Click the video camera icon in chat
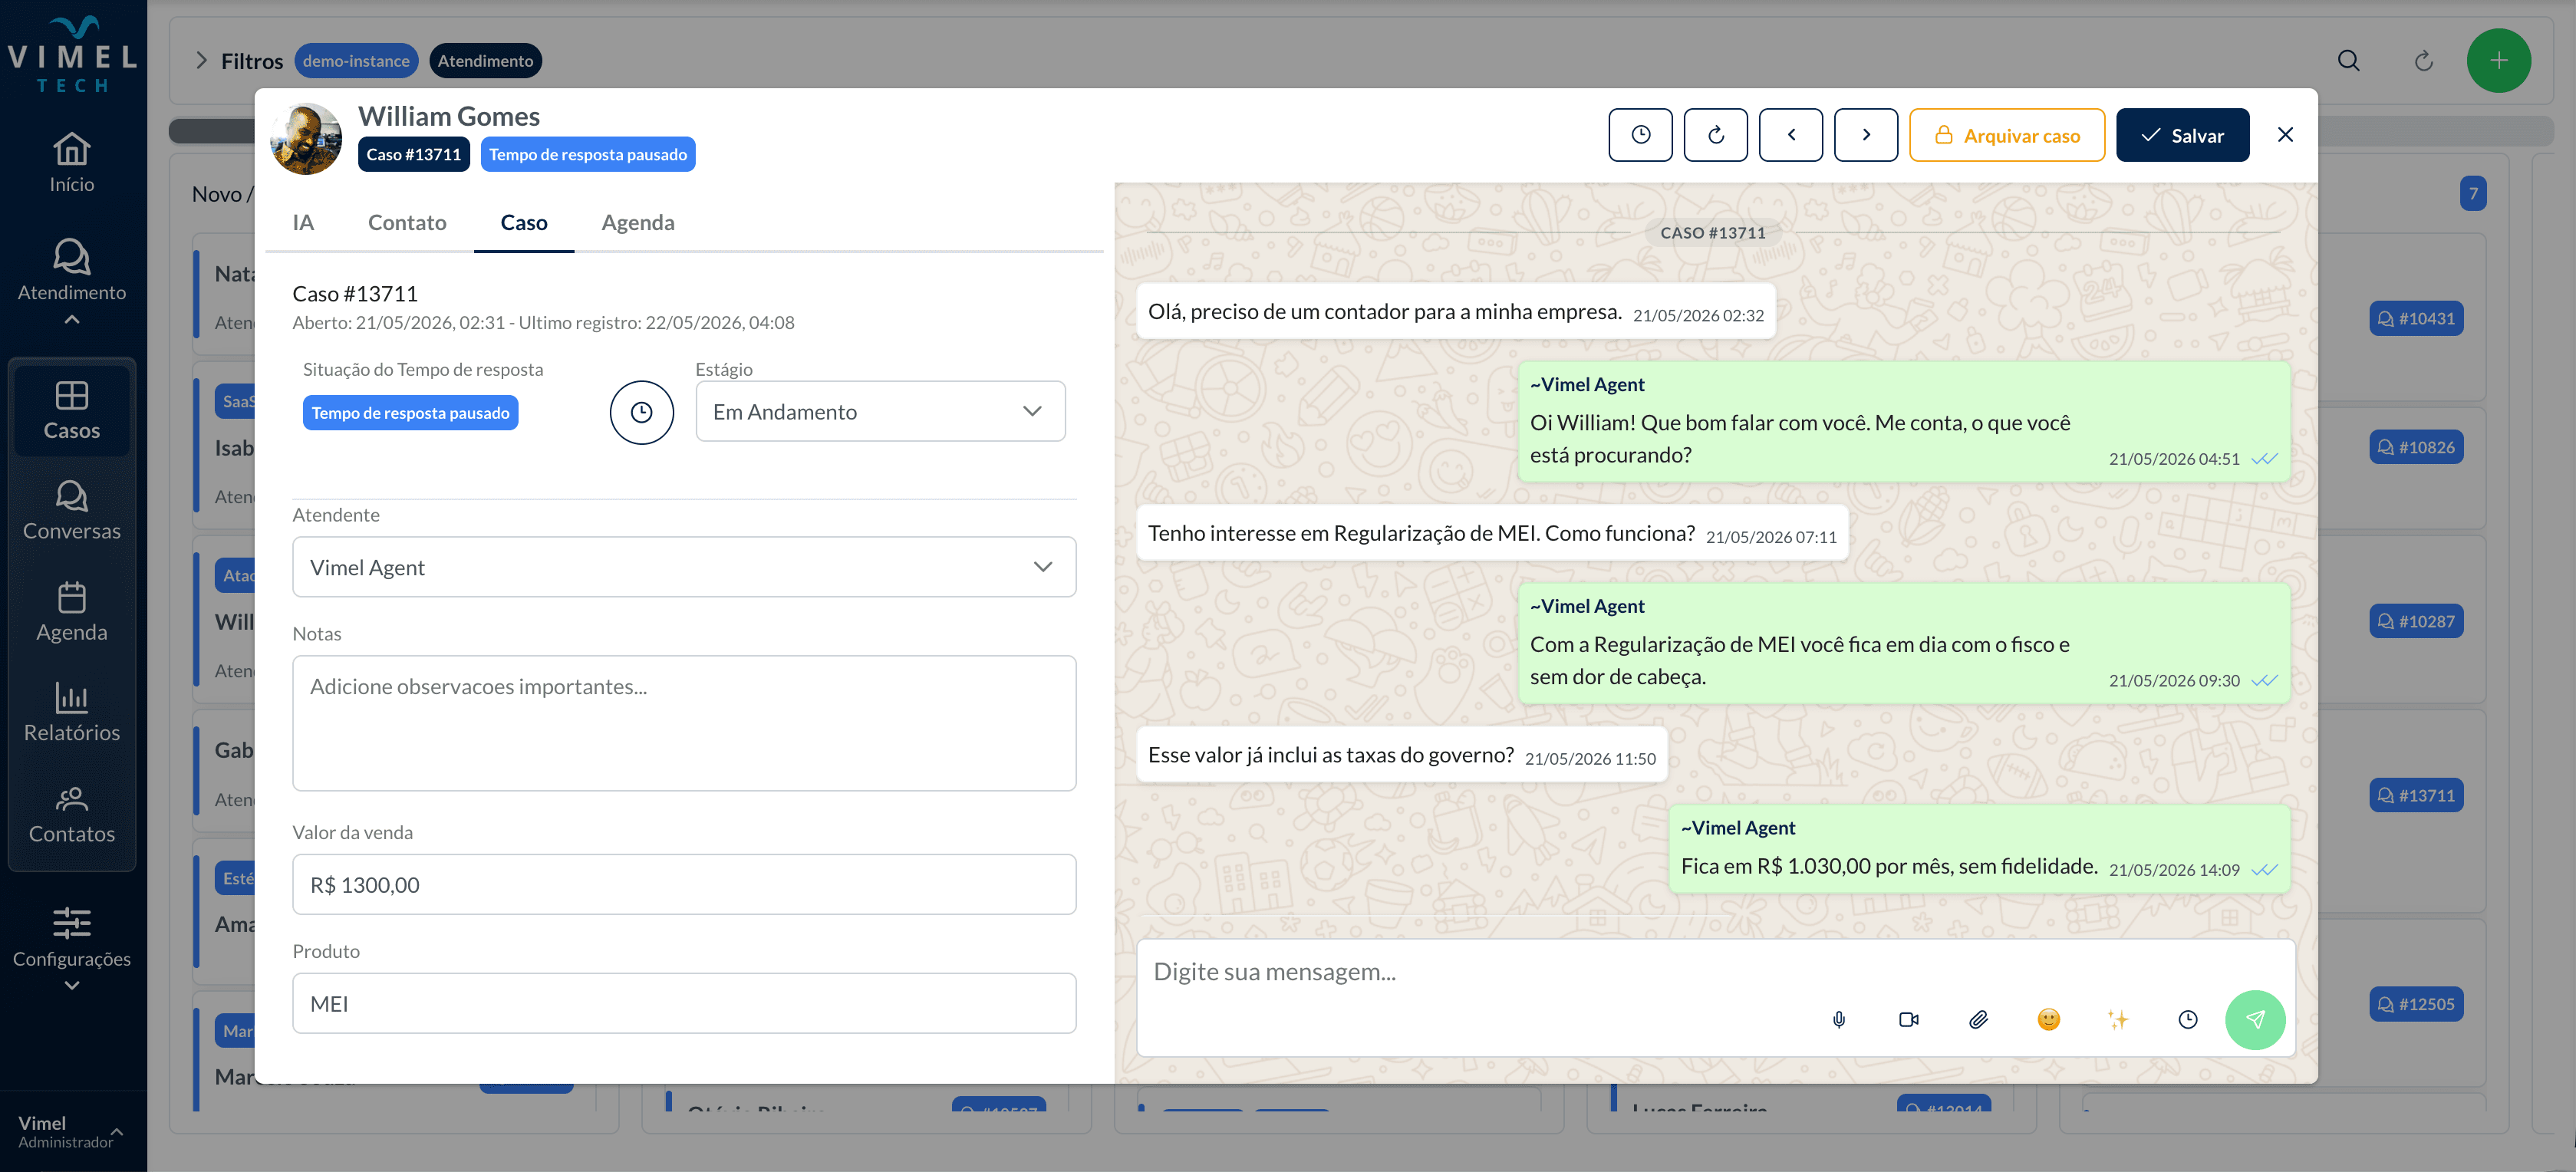 click(1908, 1020)
